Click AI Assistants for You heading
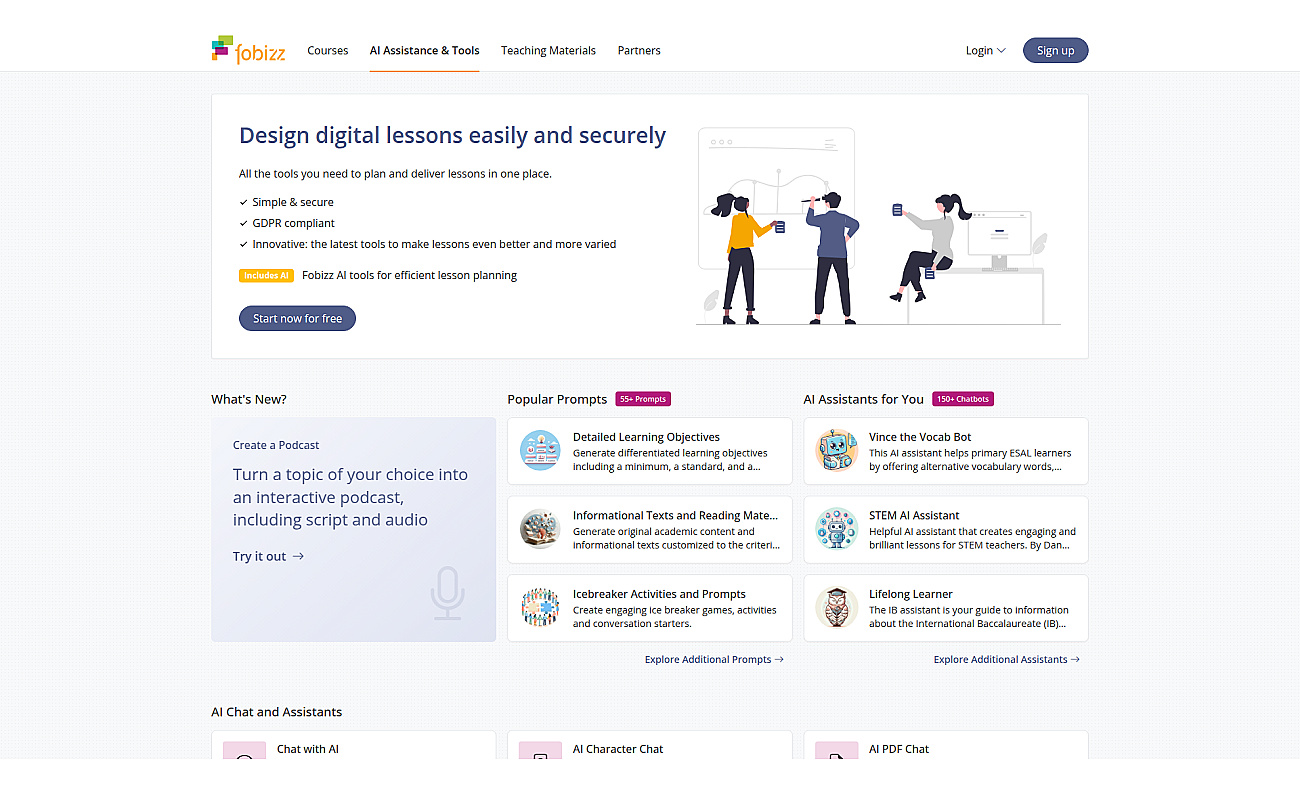The width and height of the screenshot is (1300, 788). pos(863,399)
